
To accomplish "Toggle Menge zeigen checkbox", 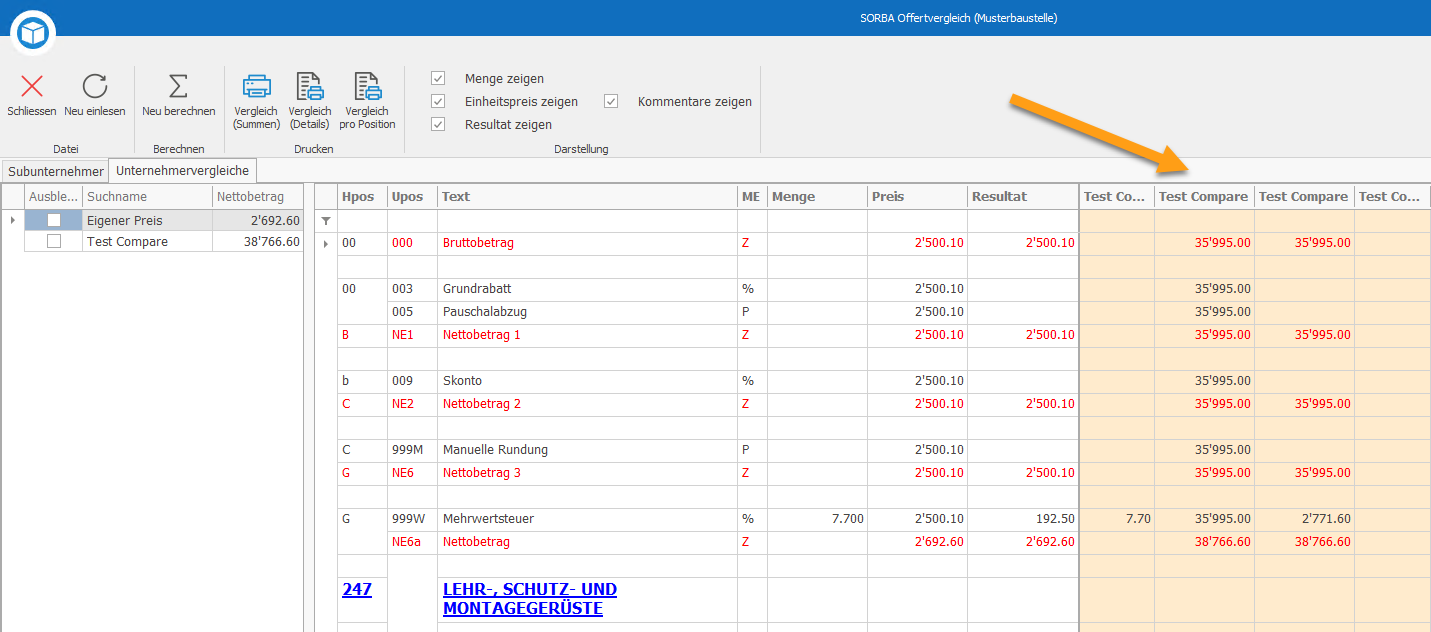I will click(x=438, y=78).
